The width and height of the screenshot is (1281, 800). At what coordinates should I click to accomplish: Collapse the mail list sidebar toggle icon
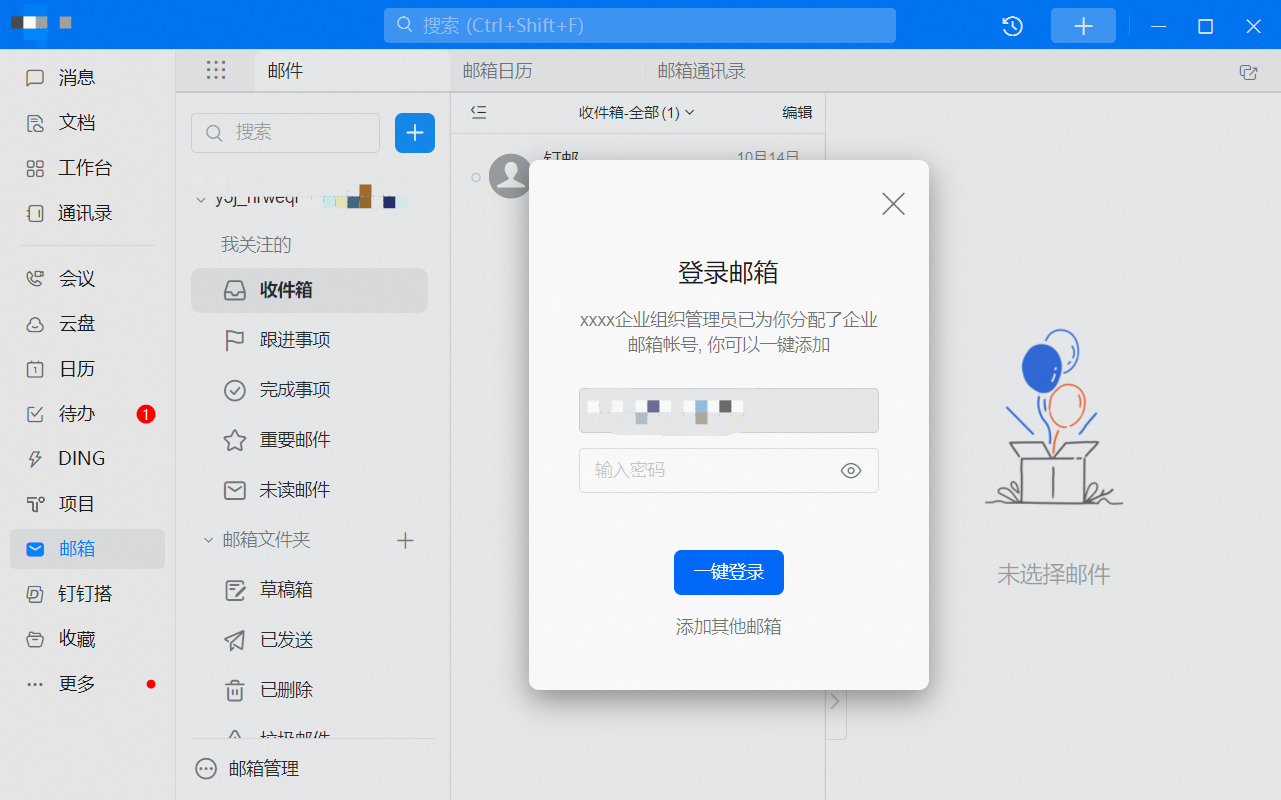tap(478, 112)
